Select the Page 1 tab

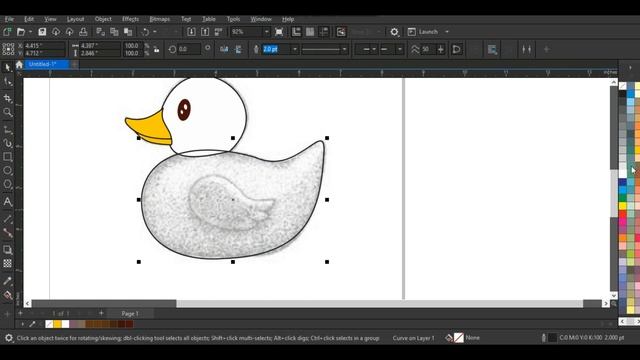pos(130,313)
